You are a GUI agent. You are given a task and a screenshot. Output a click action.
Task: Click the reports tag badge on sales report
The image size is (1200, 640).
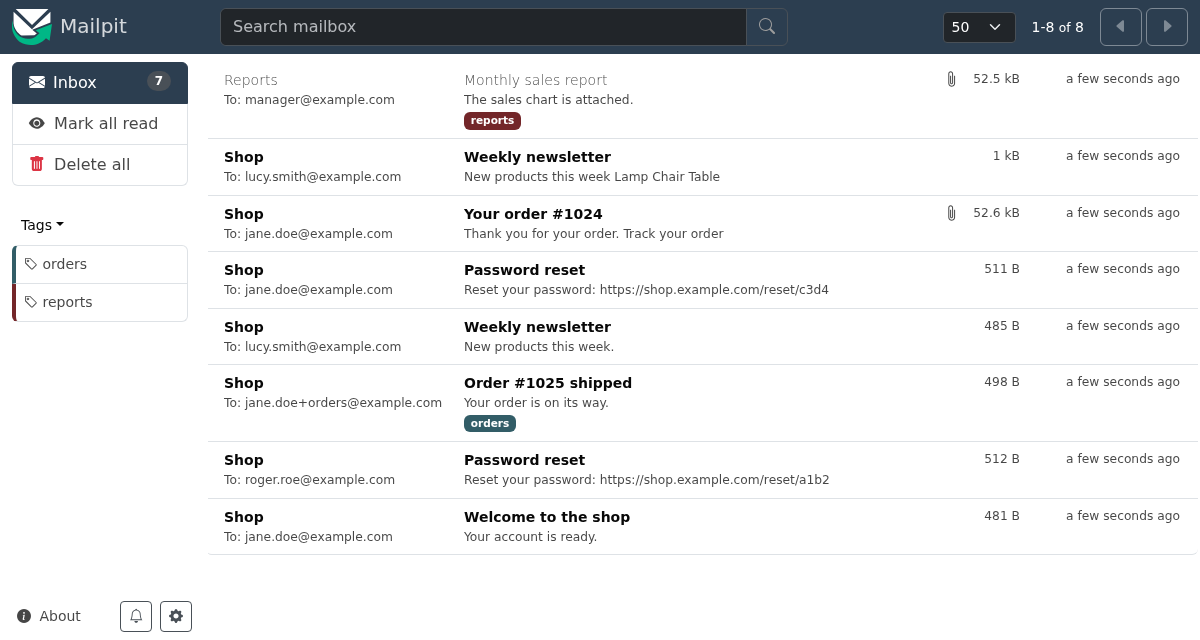[x=492, y=121]
